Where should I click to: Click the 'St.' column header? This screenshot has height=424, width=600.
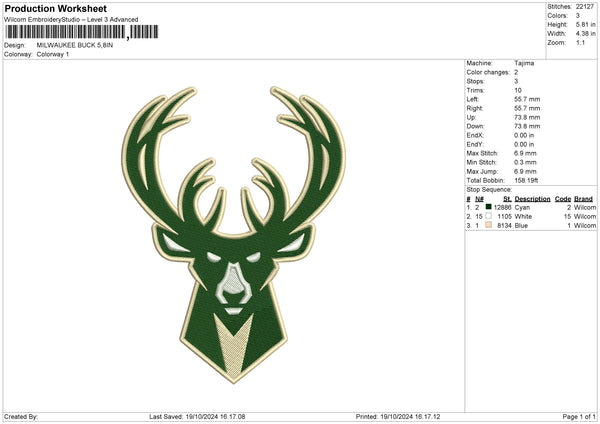(x=507, y=199)
